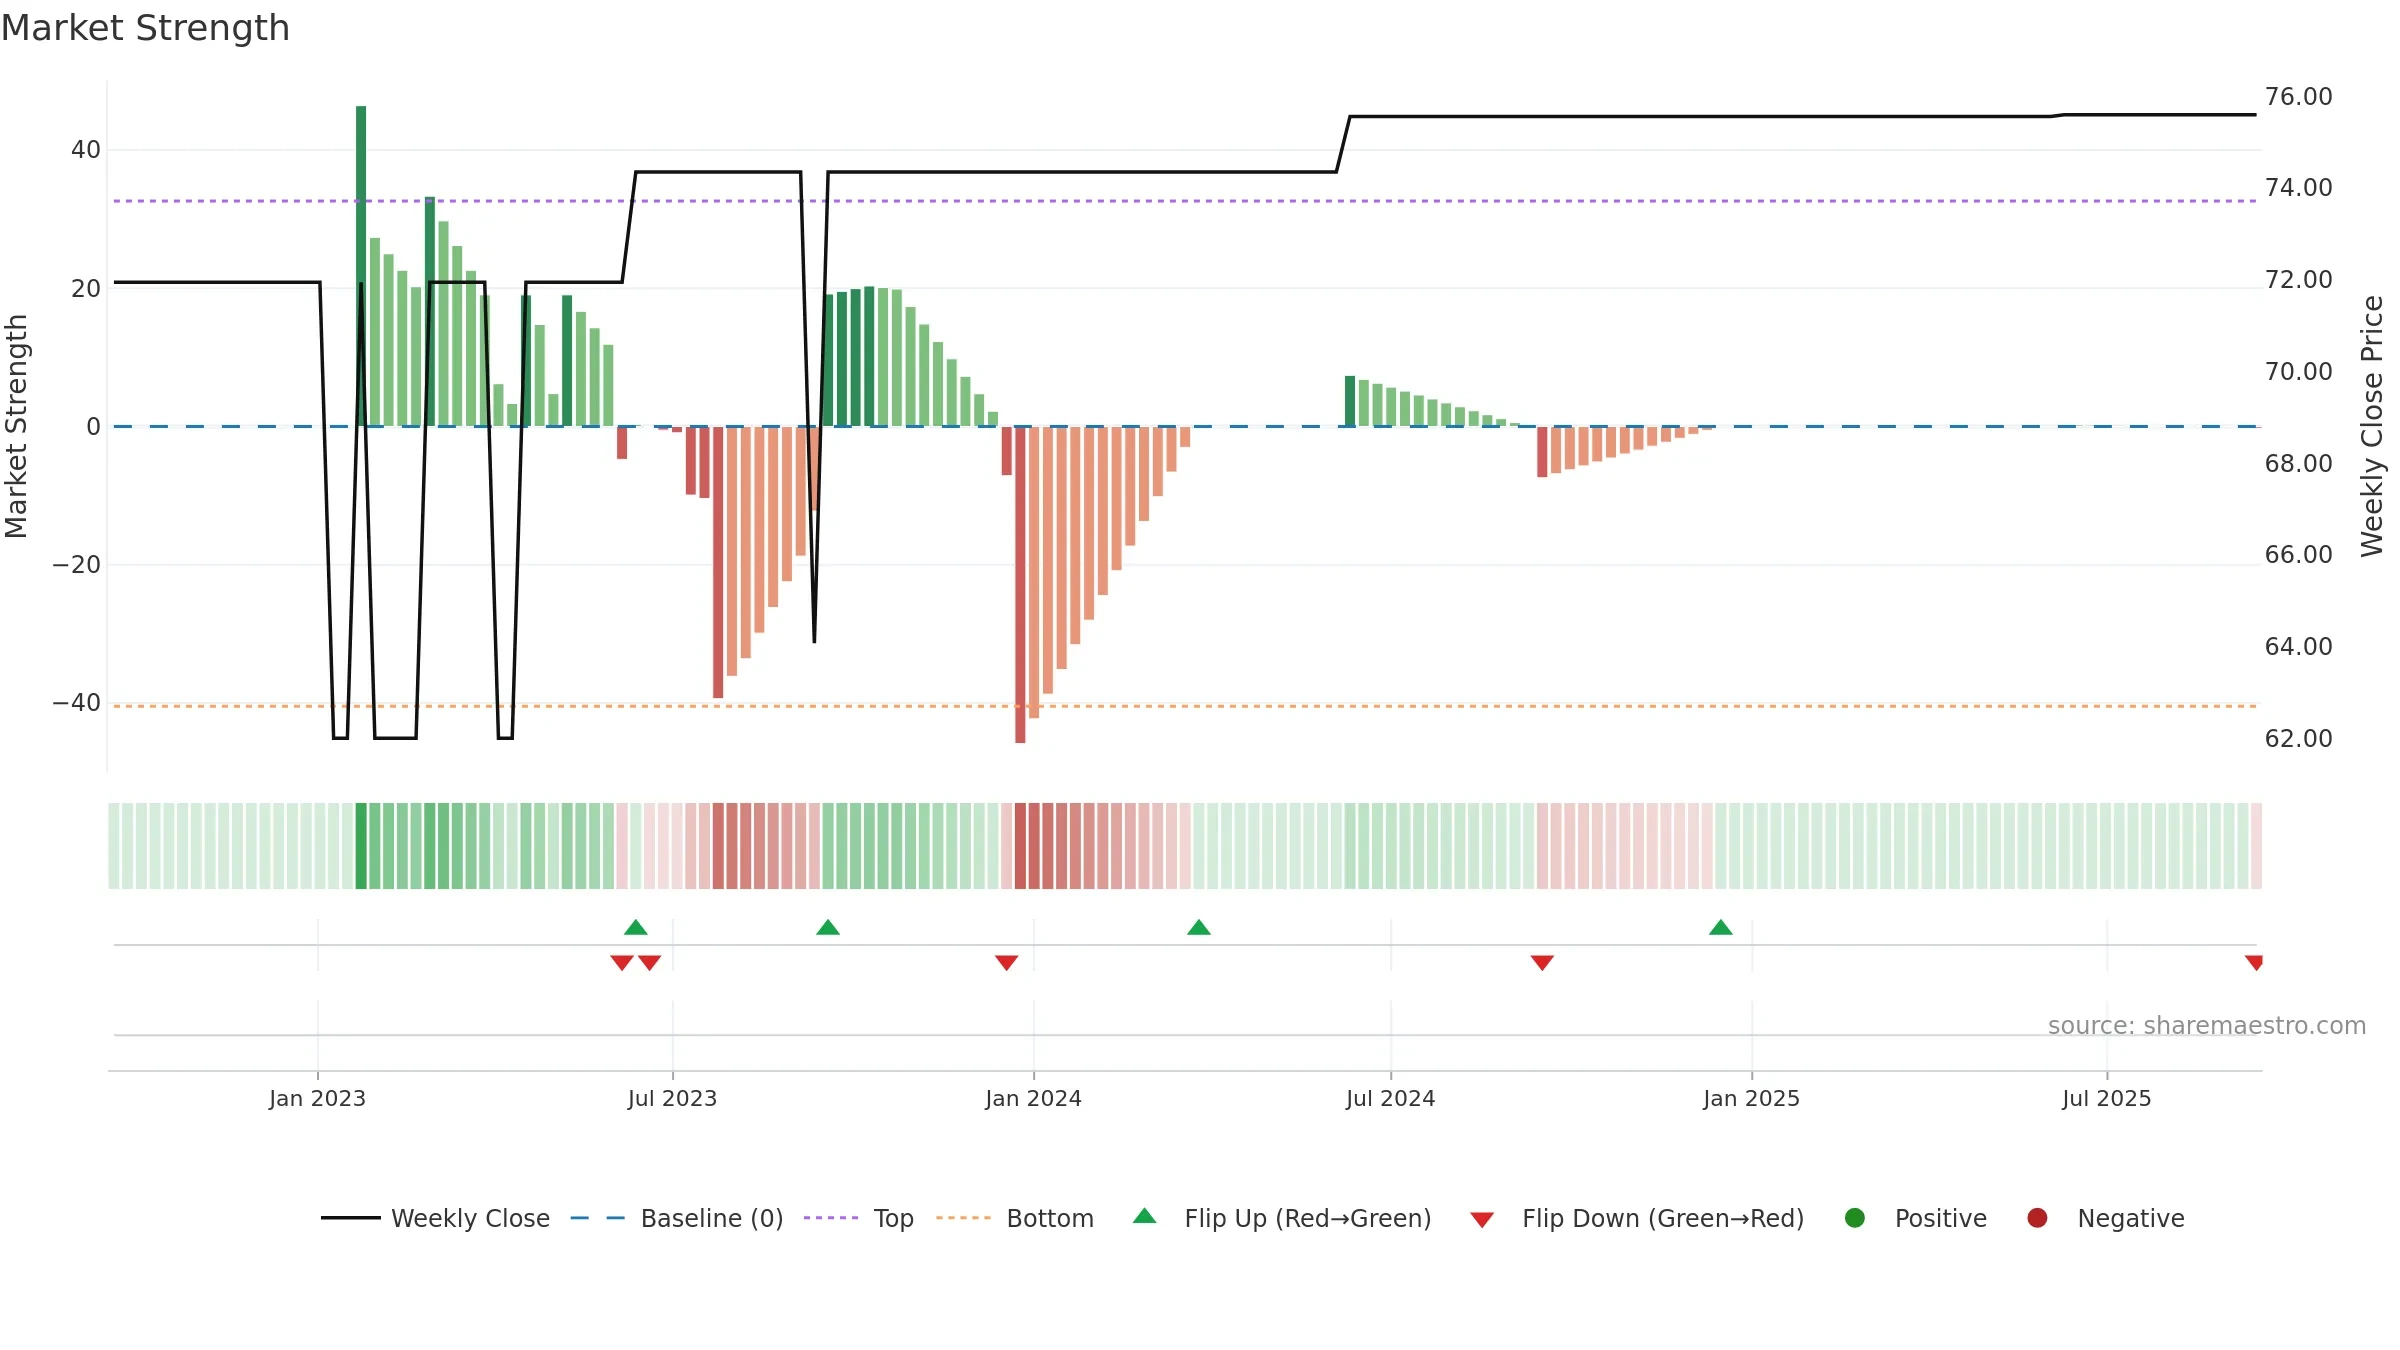Viewport: 2400px width, 1350px height.
Task: Click the orange dotted Bottom legend swatch
Action: click(x=963, y=1218)
